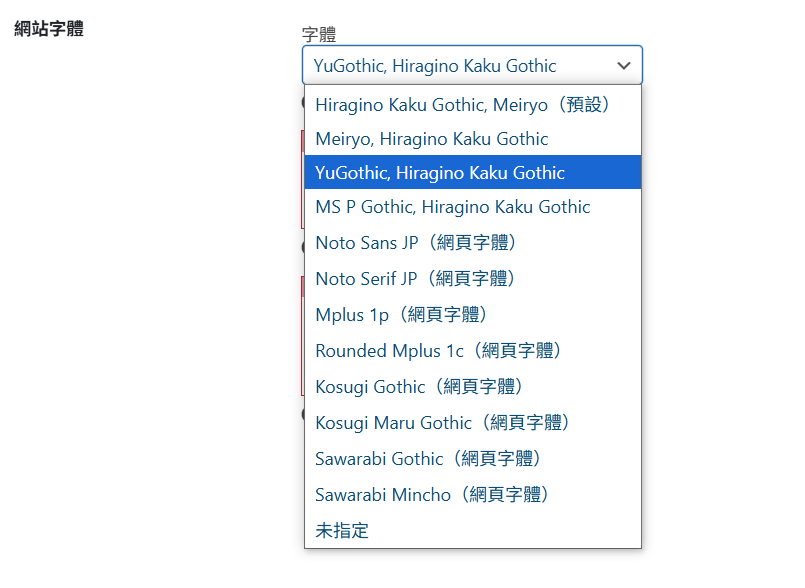Click (預設) default marker in first option
This screenshot has height=588, width=805.
pos(584,104)
